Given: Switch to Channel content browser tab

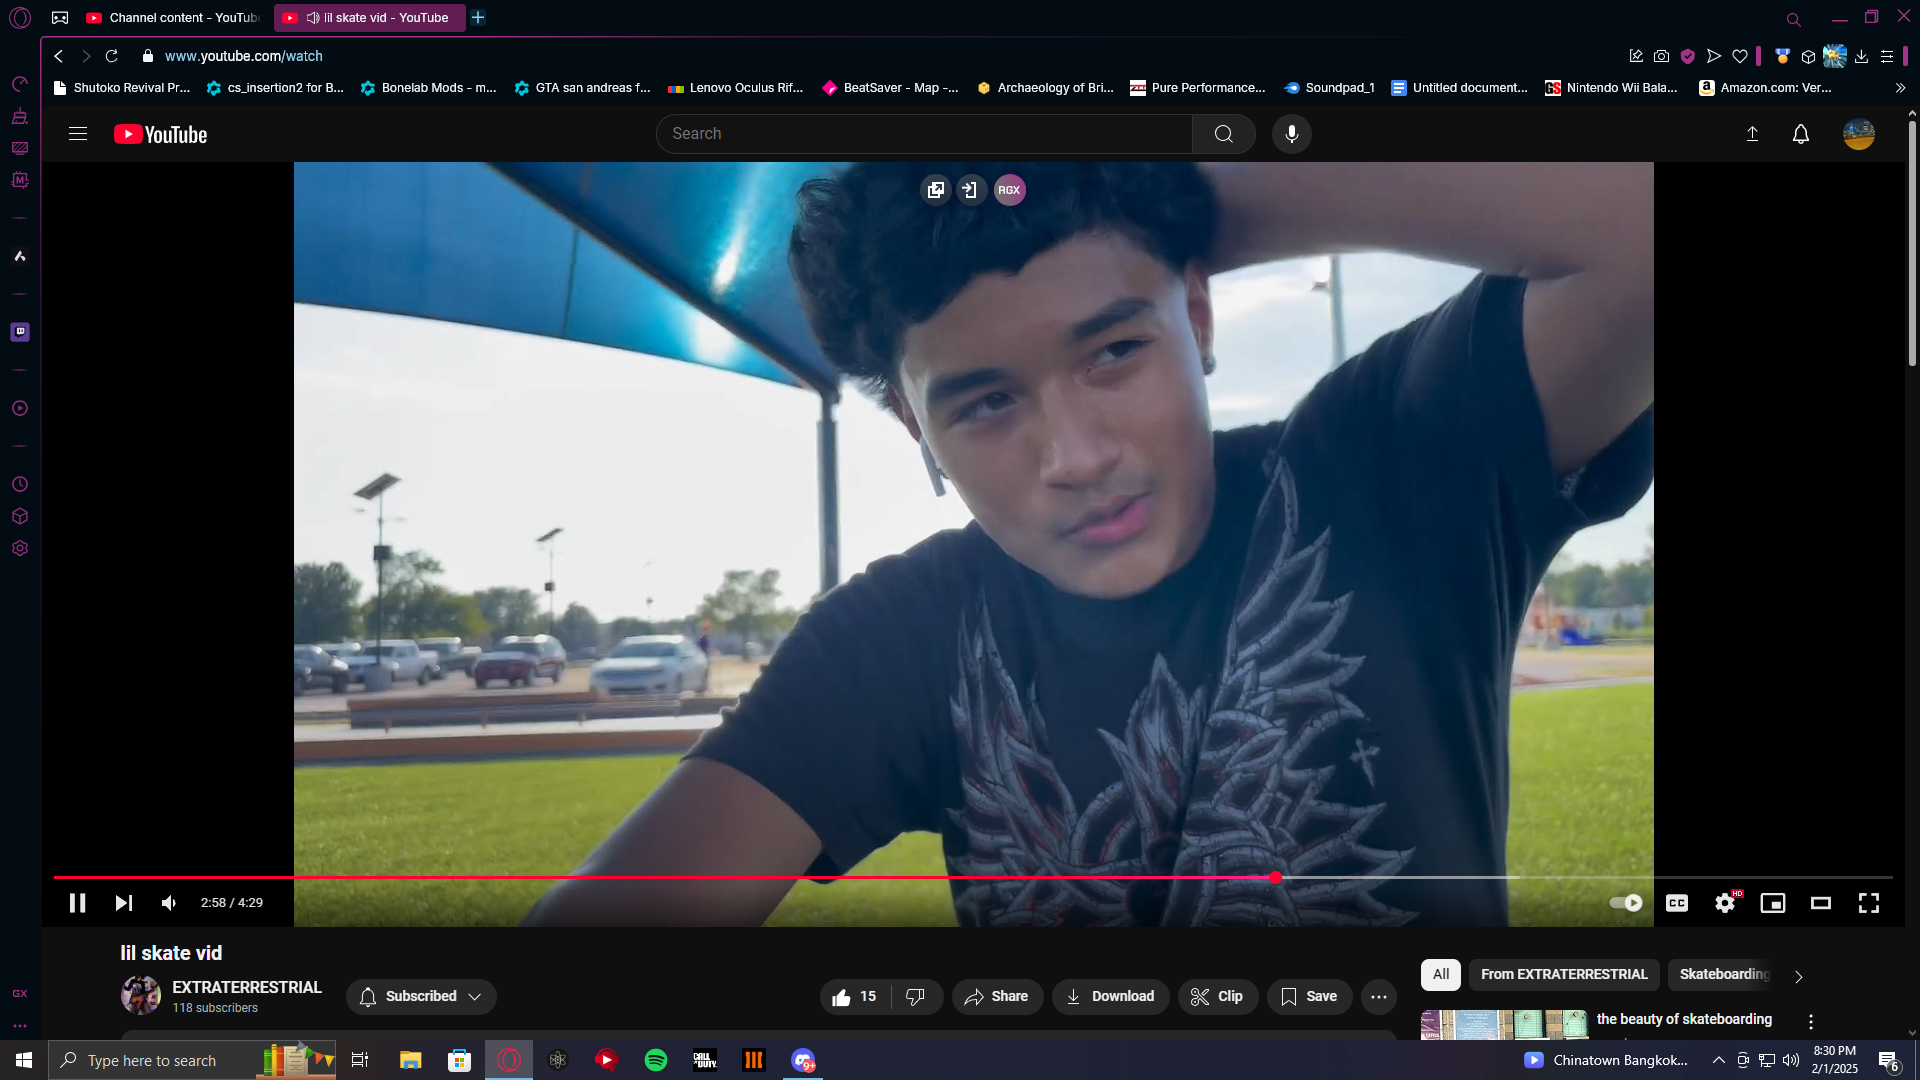Looking at the screenshot, I should coord(175,18).
